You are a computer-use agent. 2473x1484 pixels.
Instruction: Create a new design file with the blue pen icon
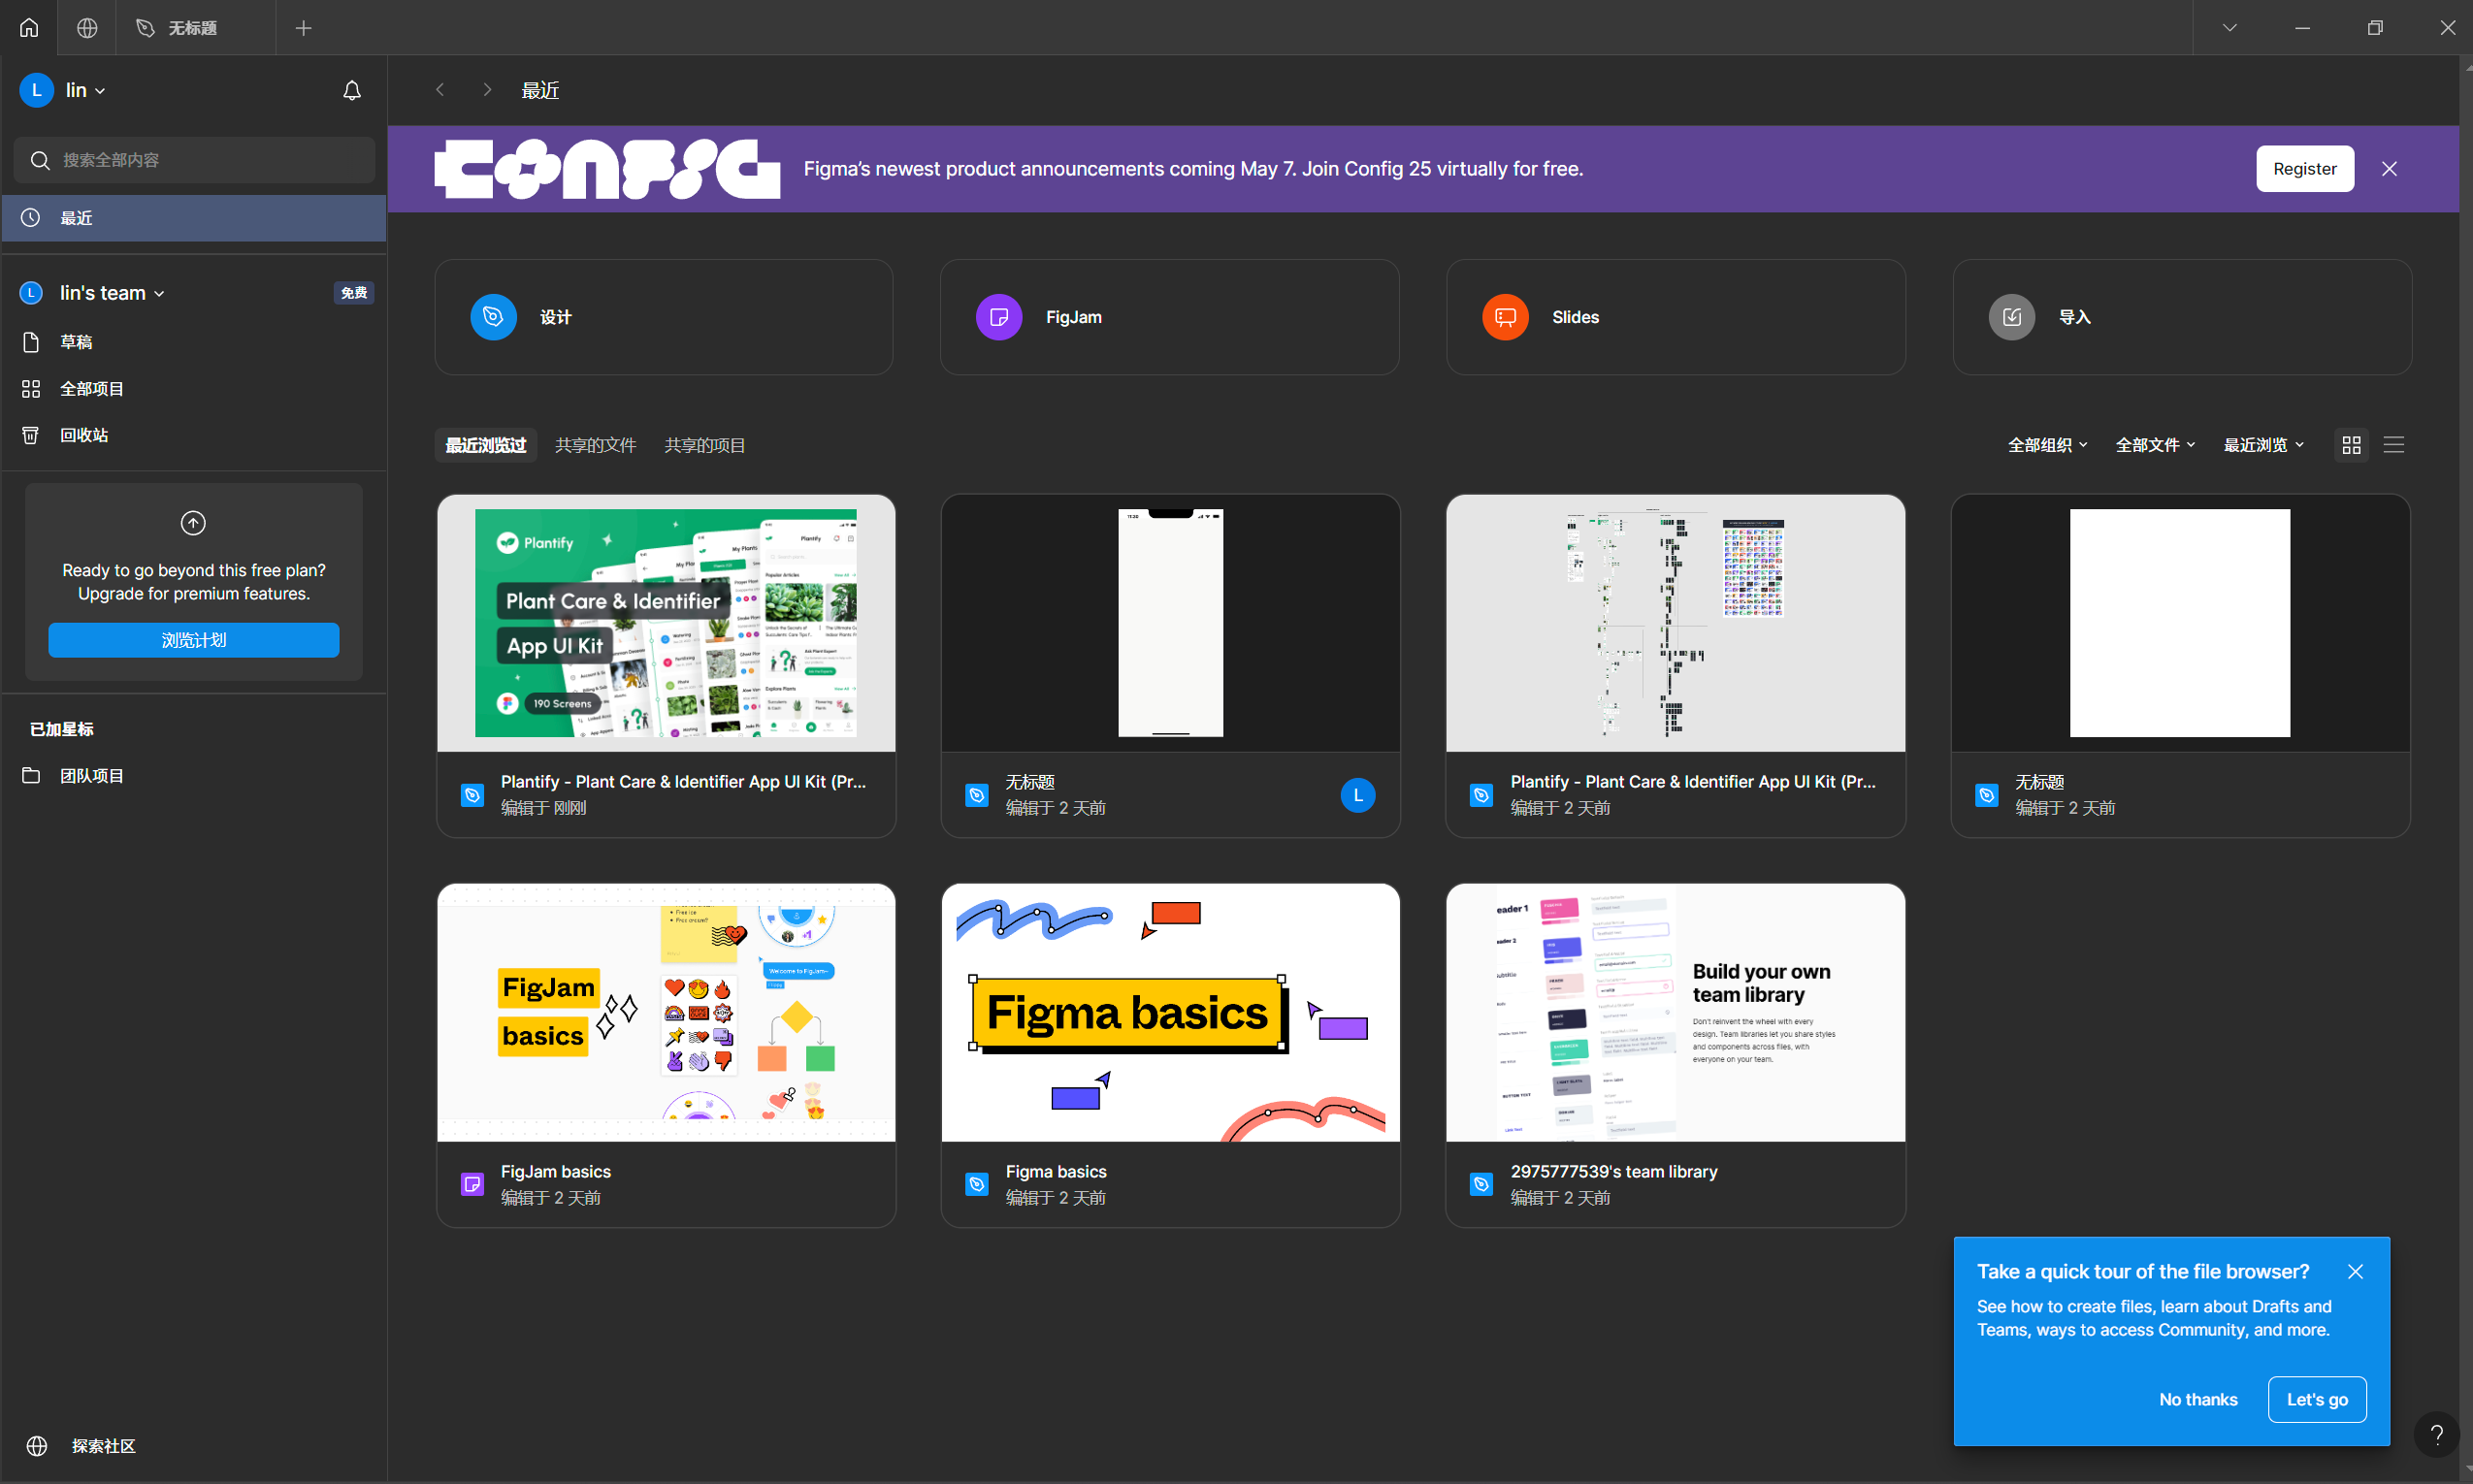point(493,317)
